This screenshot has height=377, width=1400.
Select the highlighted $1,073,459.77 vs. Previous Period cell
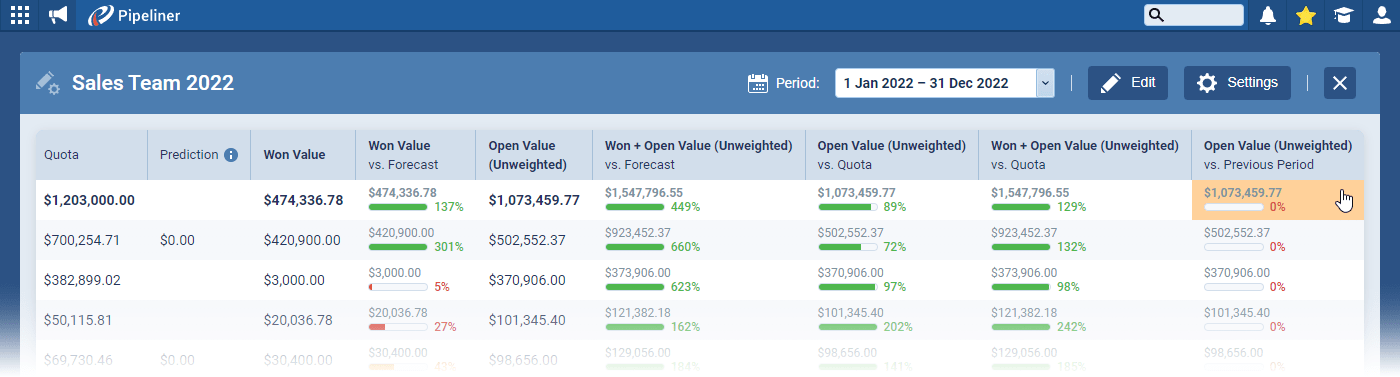[1277, 200]
